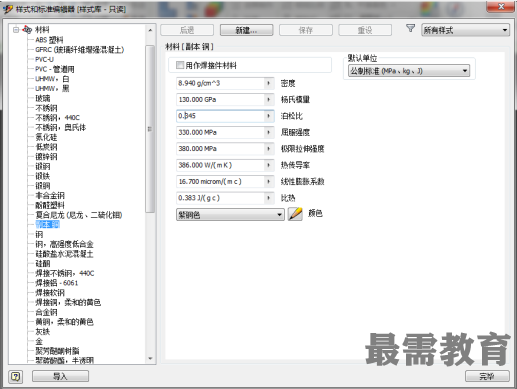
Task: Click the 保存 button
Action: [306, 30]
